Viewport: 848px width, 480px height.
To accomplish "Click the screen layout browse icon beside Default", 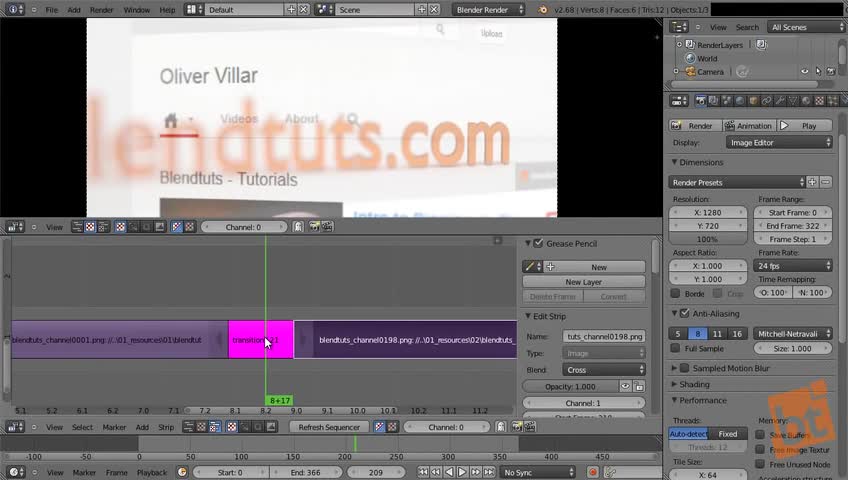I will [x=194, y=10].
